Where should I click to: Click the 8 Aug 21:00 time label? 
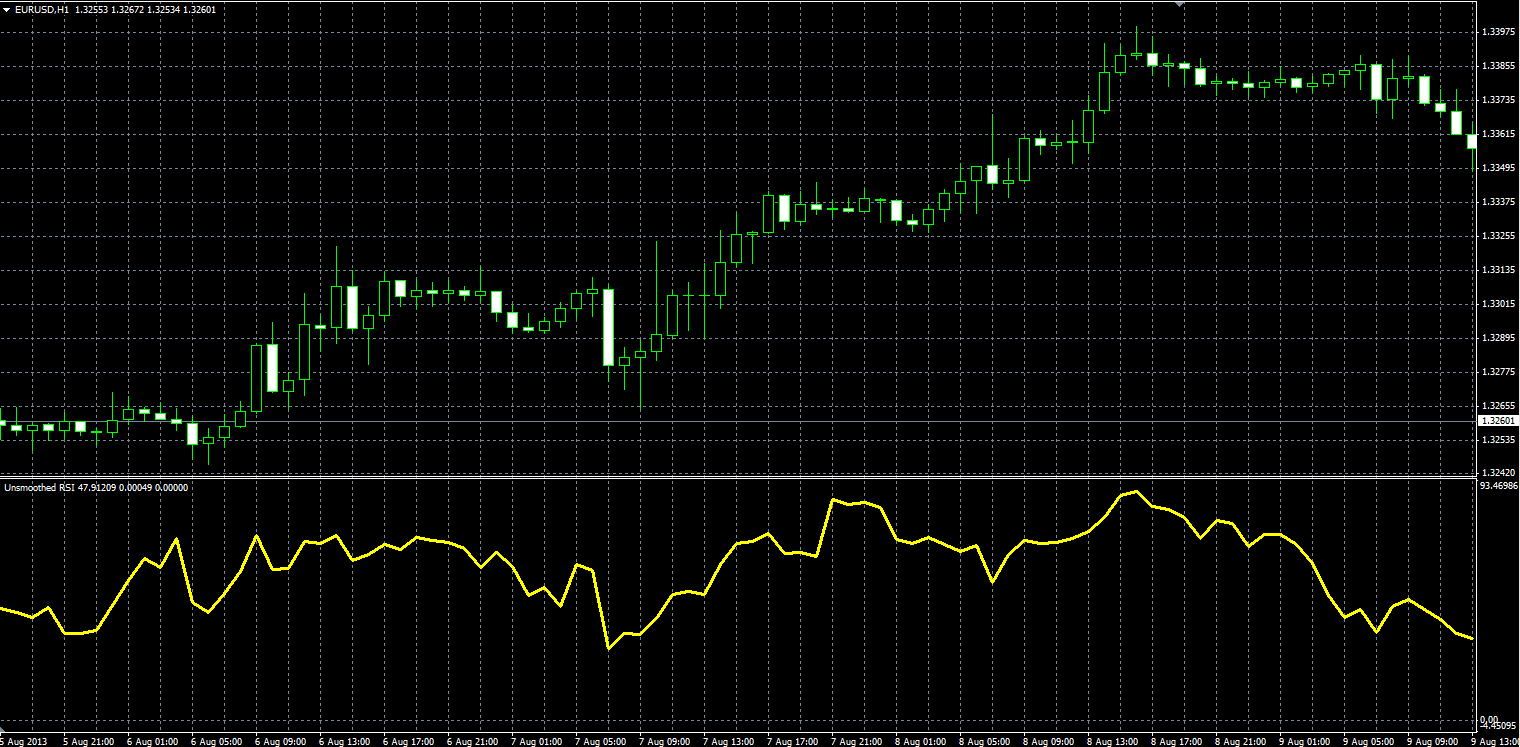coord(1240,741)
